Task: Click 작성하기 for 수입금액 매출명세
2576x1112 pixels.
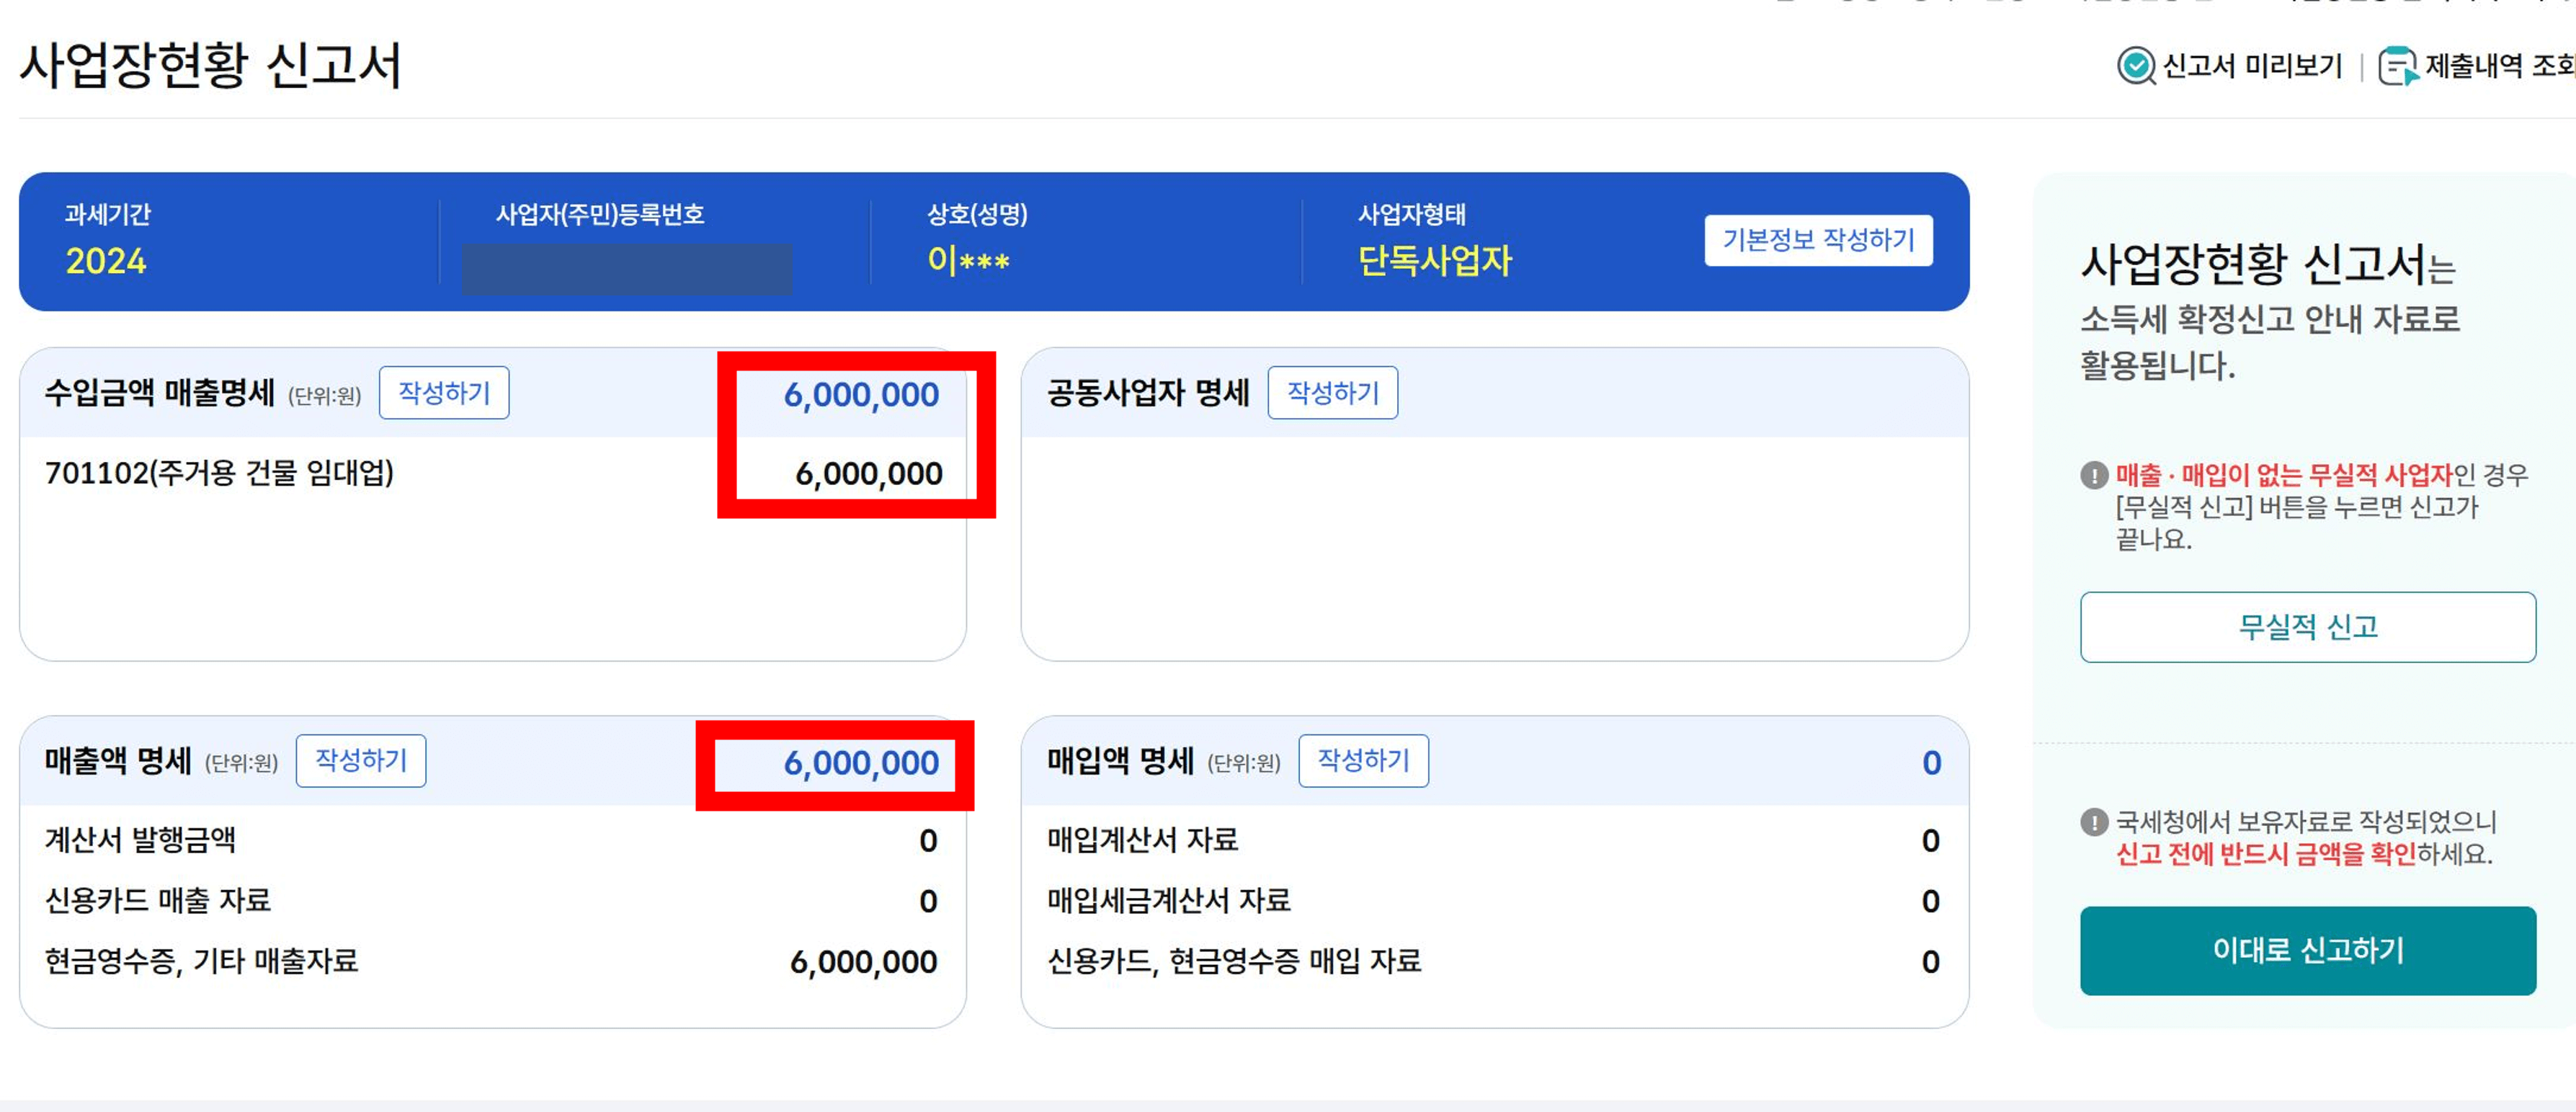Action: [443, 393]
